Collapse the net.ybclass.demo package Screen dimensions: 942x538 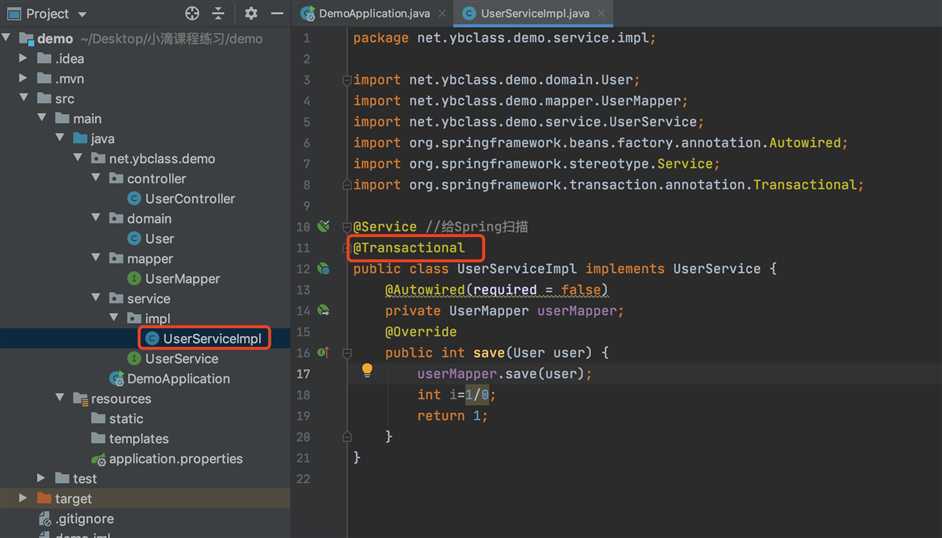click(77, 157)
